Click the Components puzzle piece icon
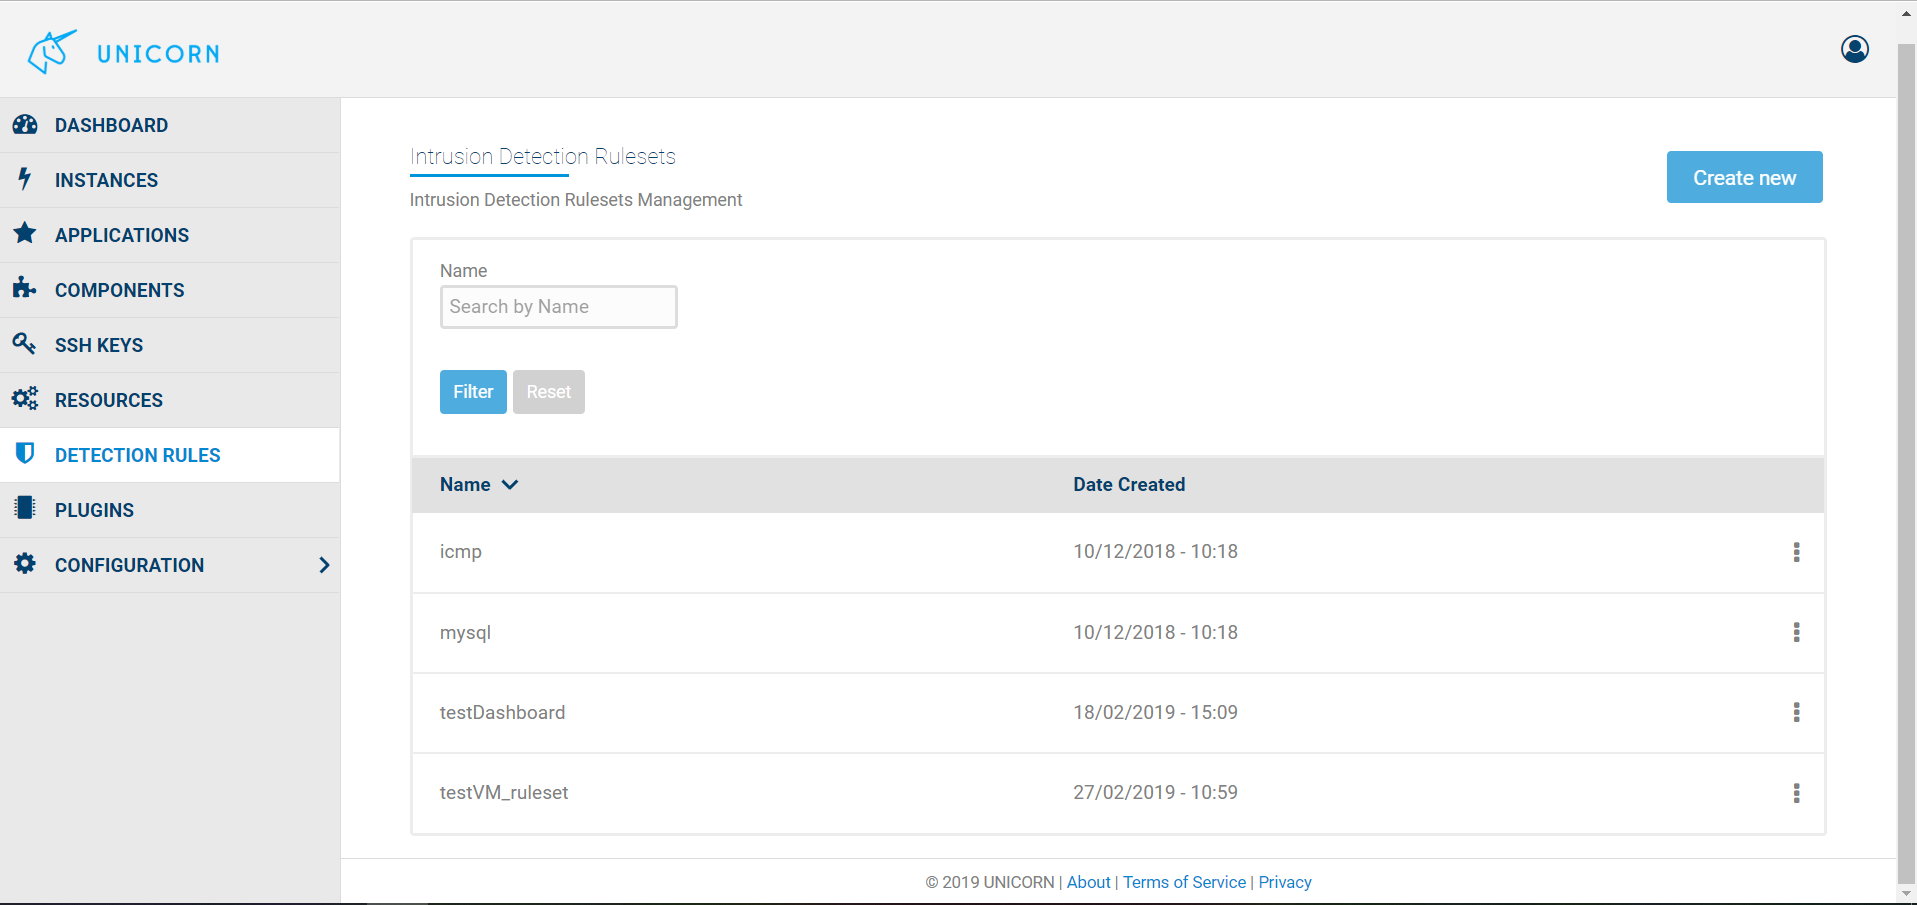Viewport: 1917px width, 905px height. [25, 289]
